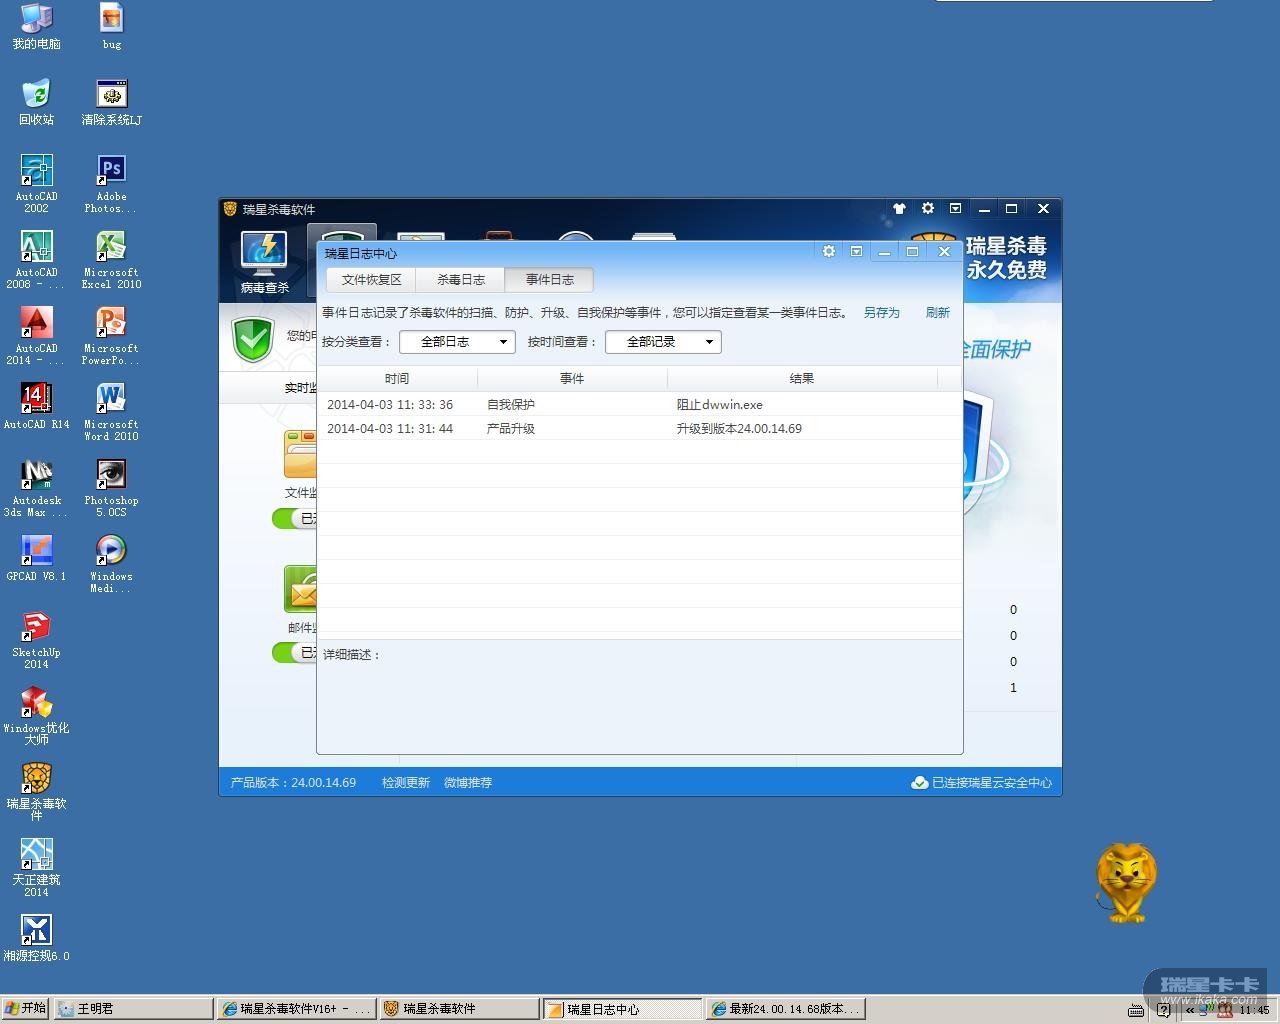
Task: Click the 检测更新 check update link
Action: [406, 783]
